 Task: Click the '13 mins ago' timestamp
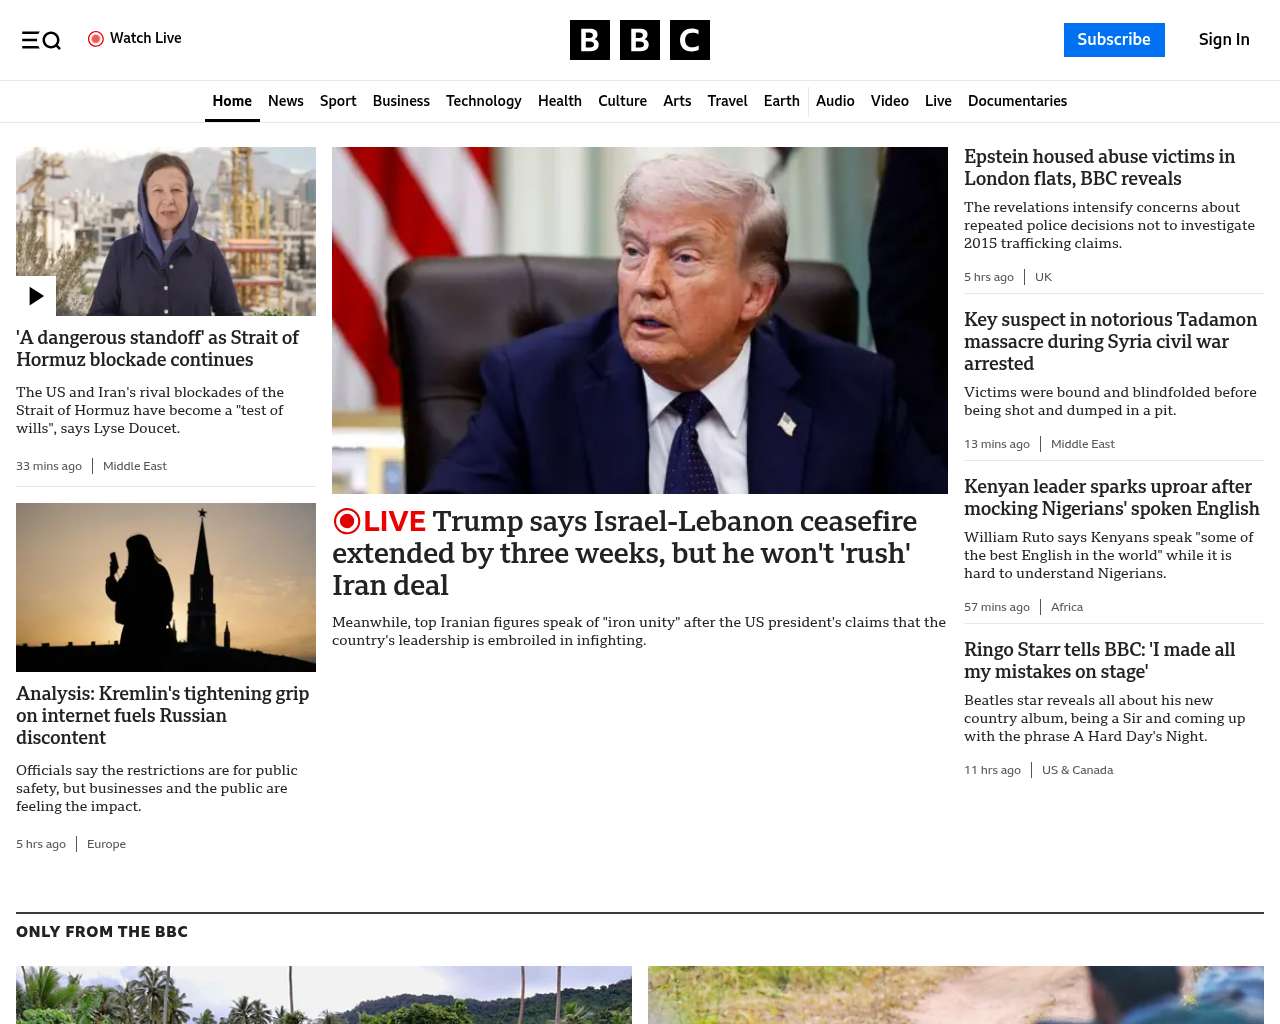point(997,444)
